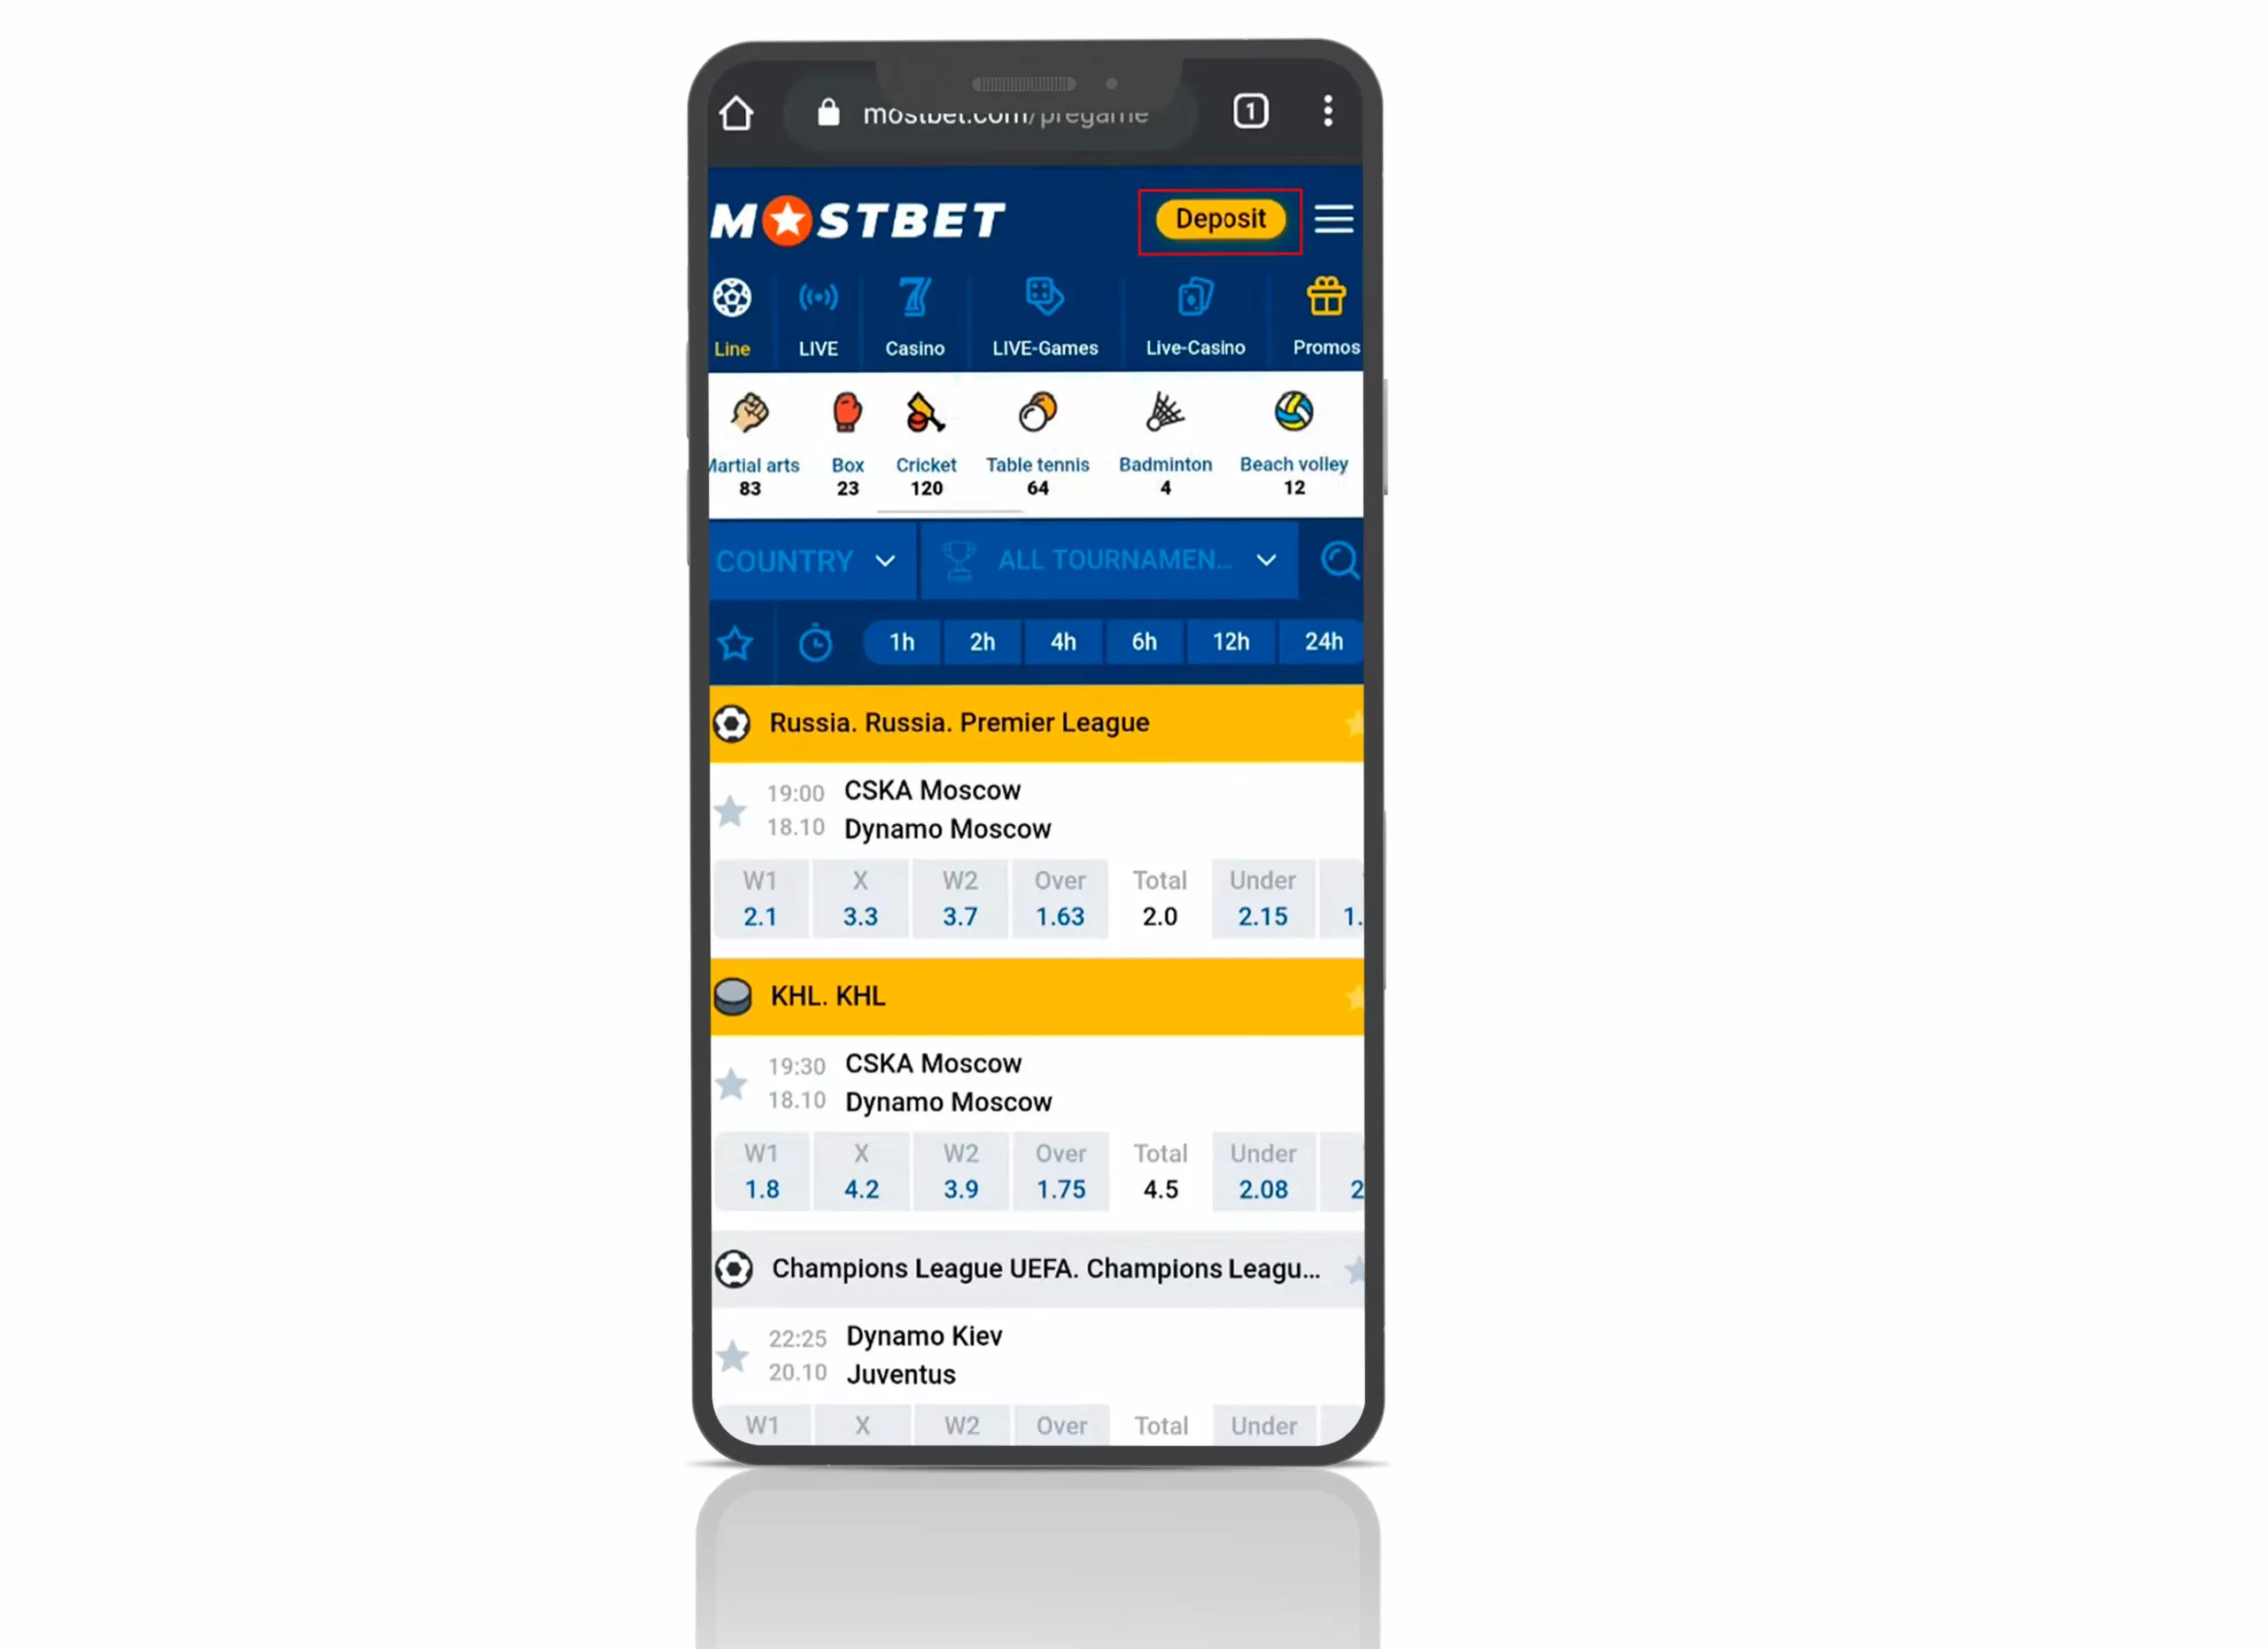2268x1649 pixels.
Task: Toggle favorites star for CSKA vs Dynamo
Action: (x=731, y=809)
